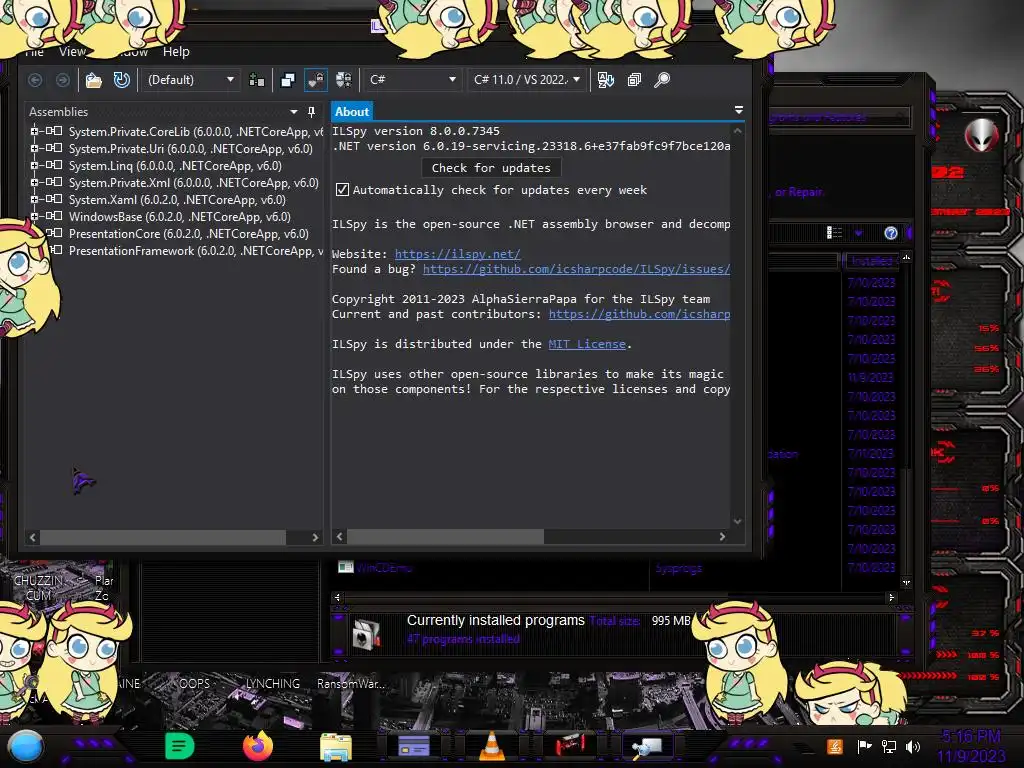This screenshot has height=768, width=1024.
Task: Open an assembly file with the folder icon
Action: (94, 80)
